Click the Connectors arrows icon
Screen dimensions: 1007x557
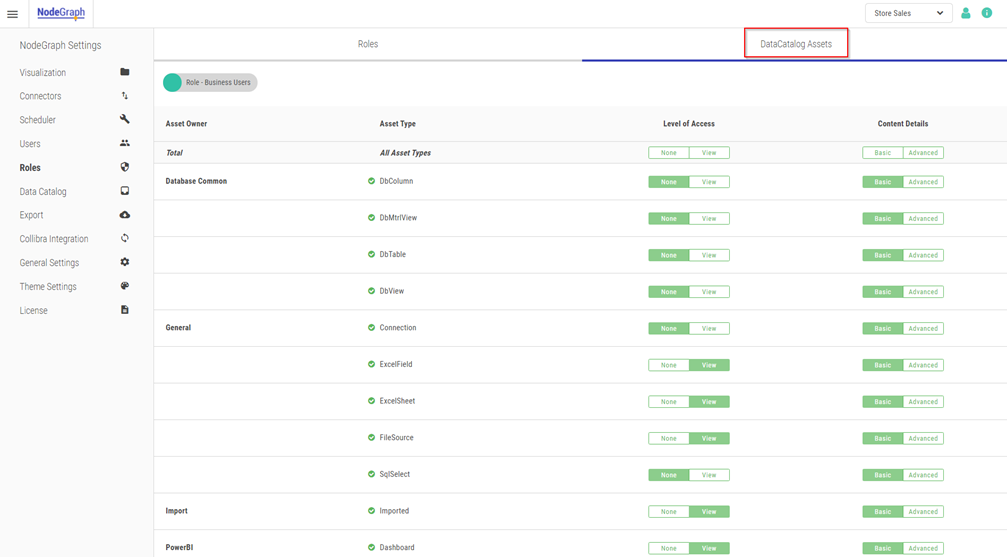click(x=125, y=96)
